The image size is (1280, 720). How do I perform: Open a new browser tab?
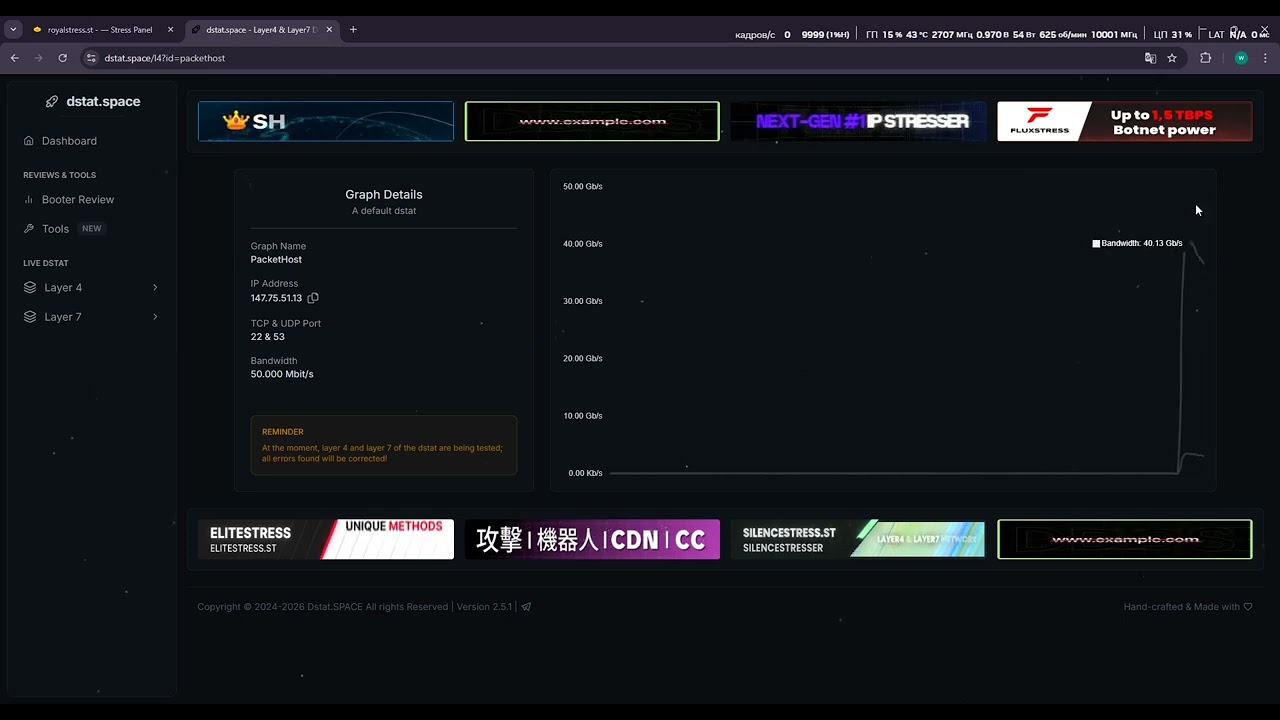pyautogui.click(x=353, y=30)
